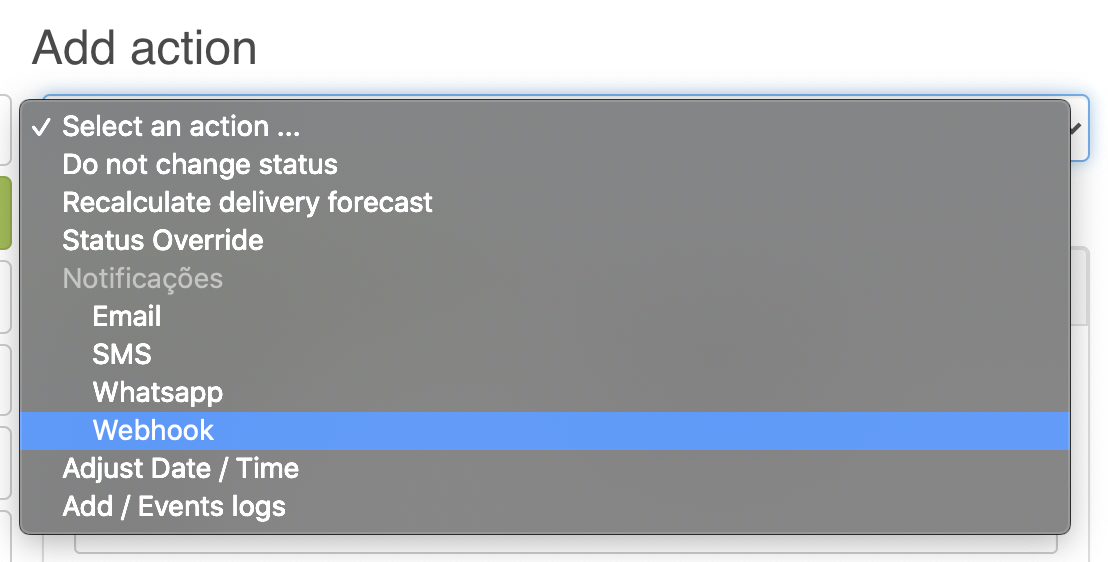The width and height of the screenshot is (1108, 562).
Task: Click the grey panel header behind the list
Action: [x=1079, y=286]
